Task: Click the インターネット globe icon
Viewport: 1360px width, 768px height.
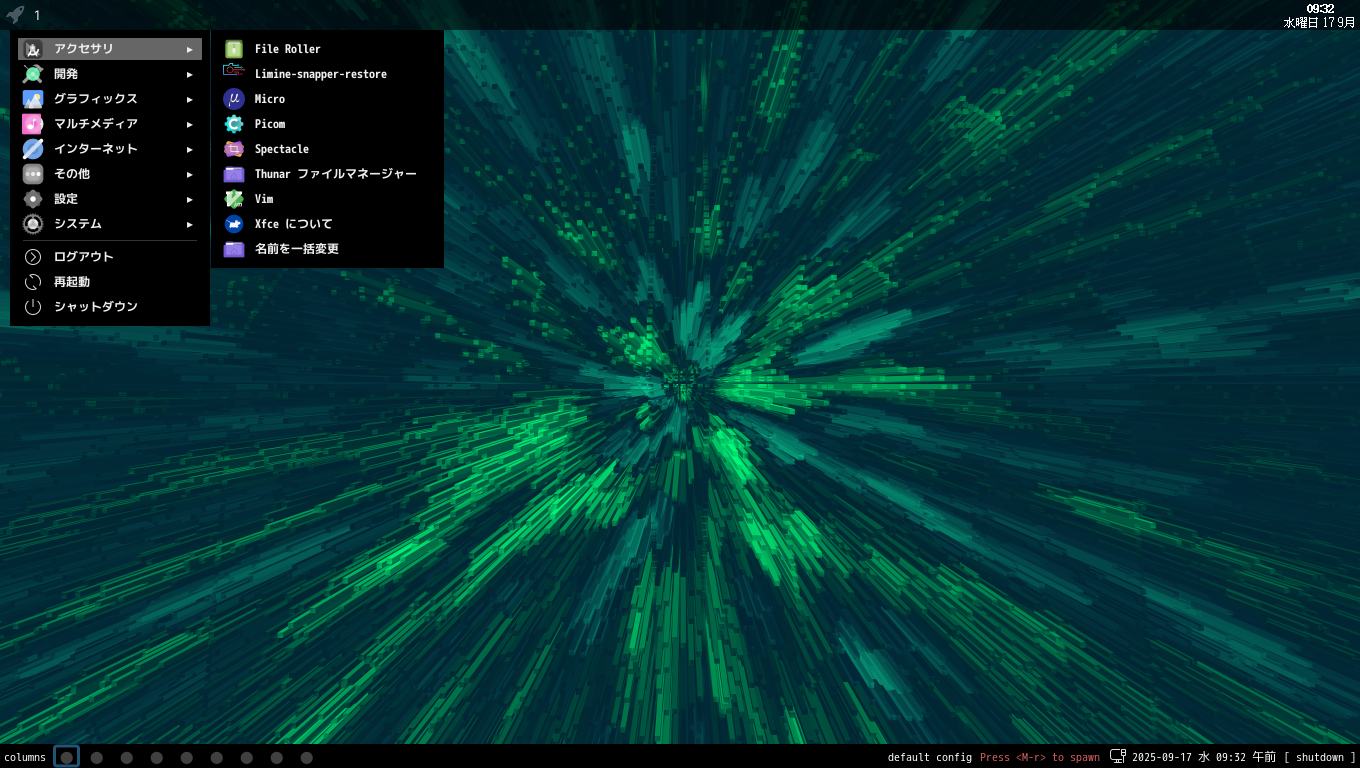Action: [33, 149]
